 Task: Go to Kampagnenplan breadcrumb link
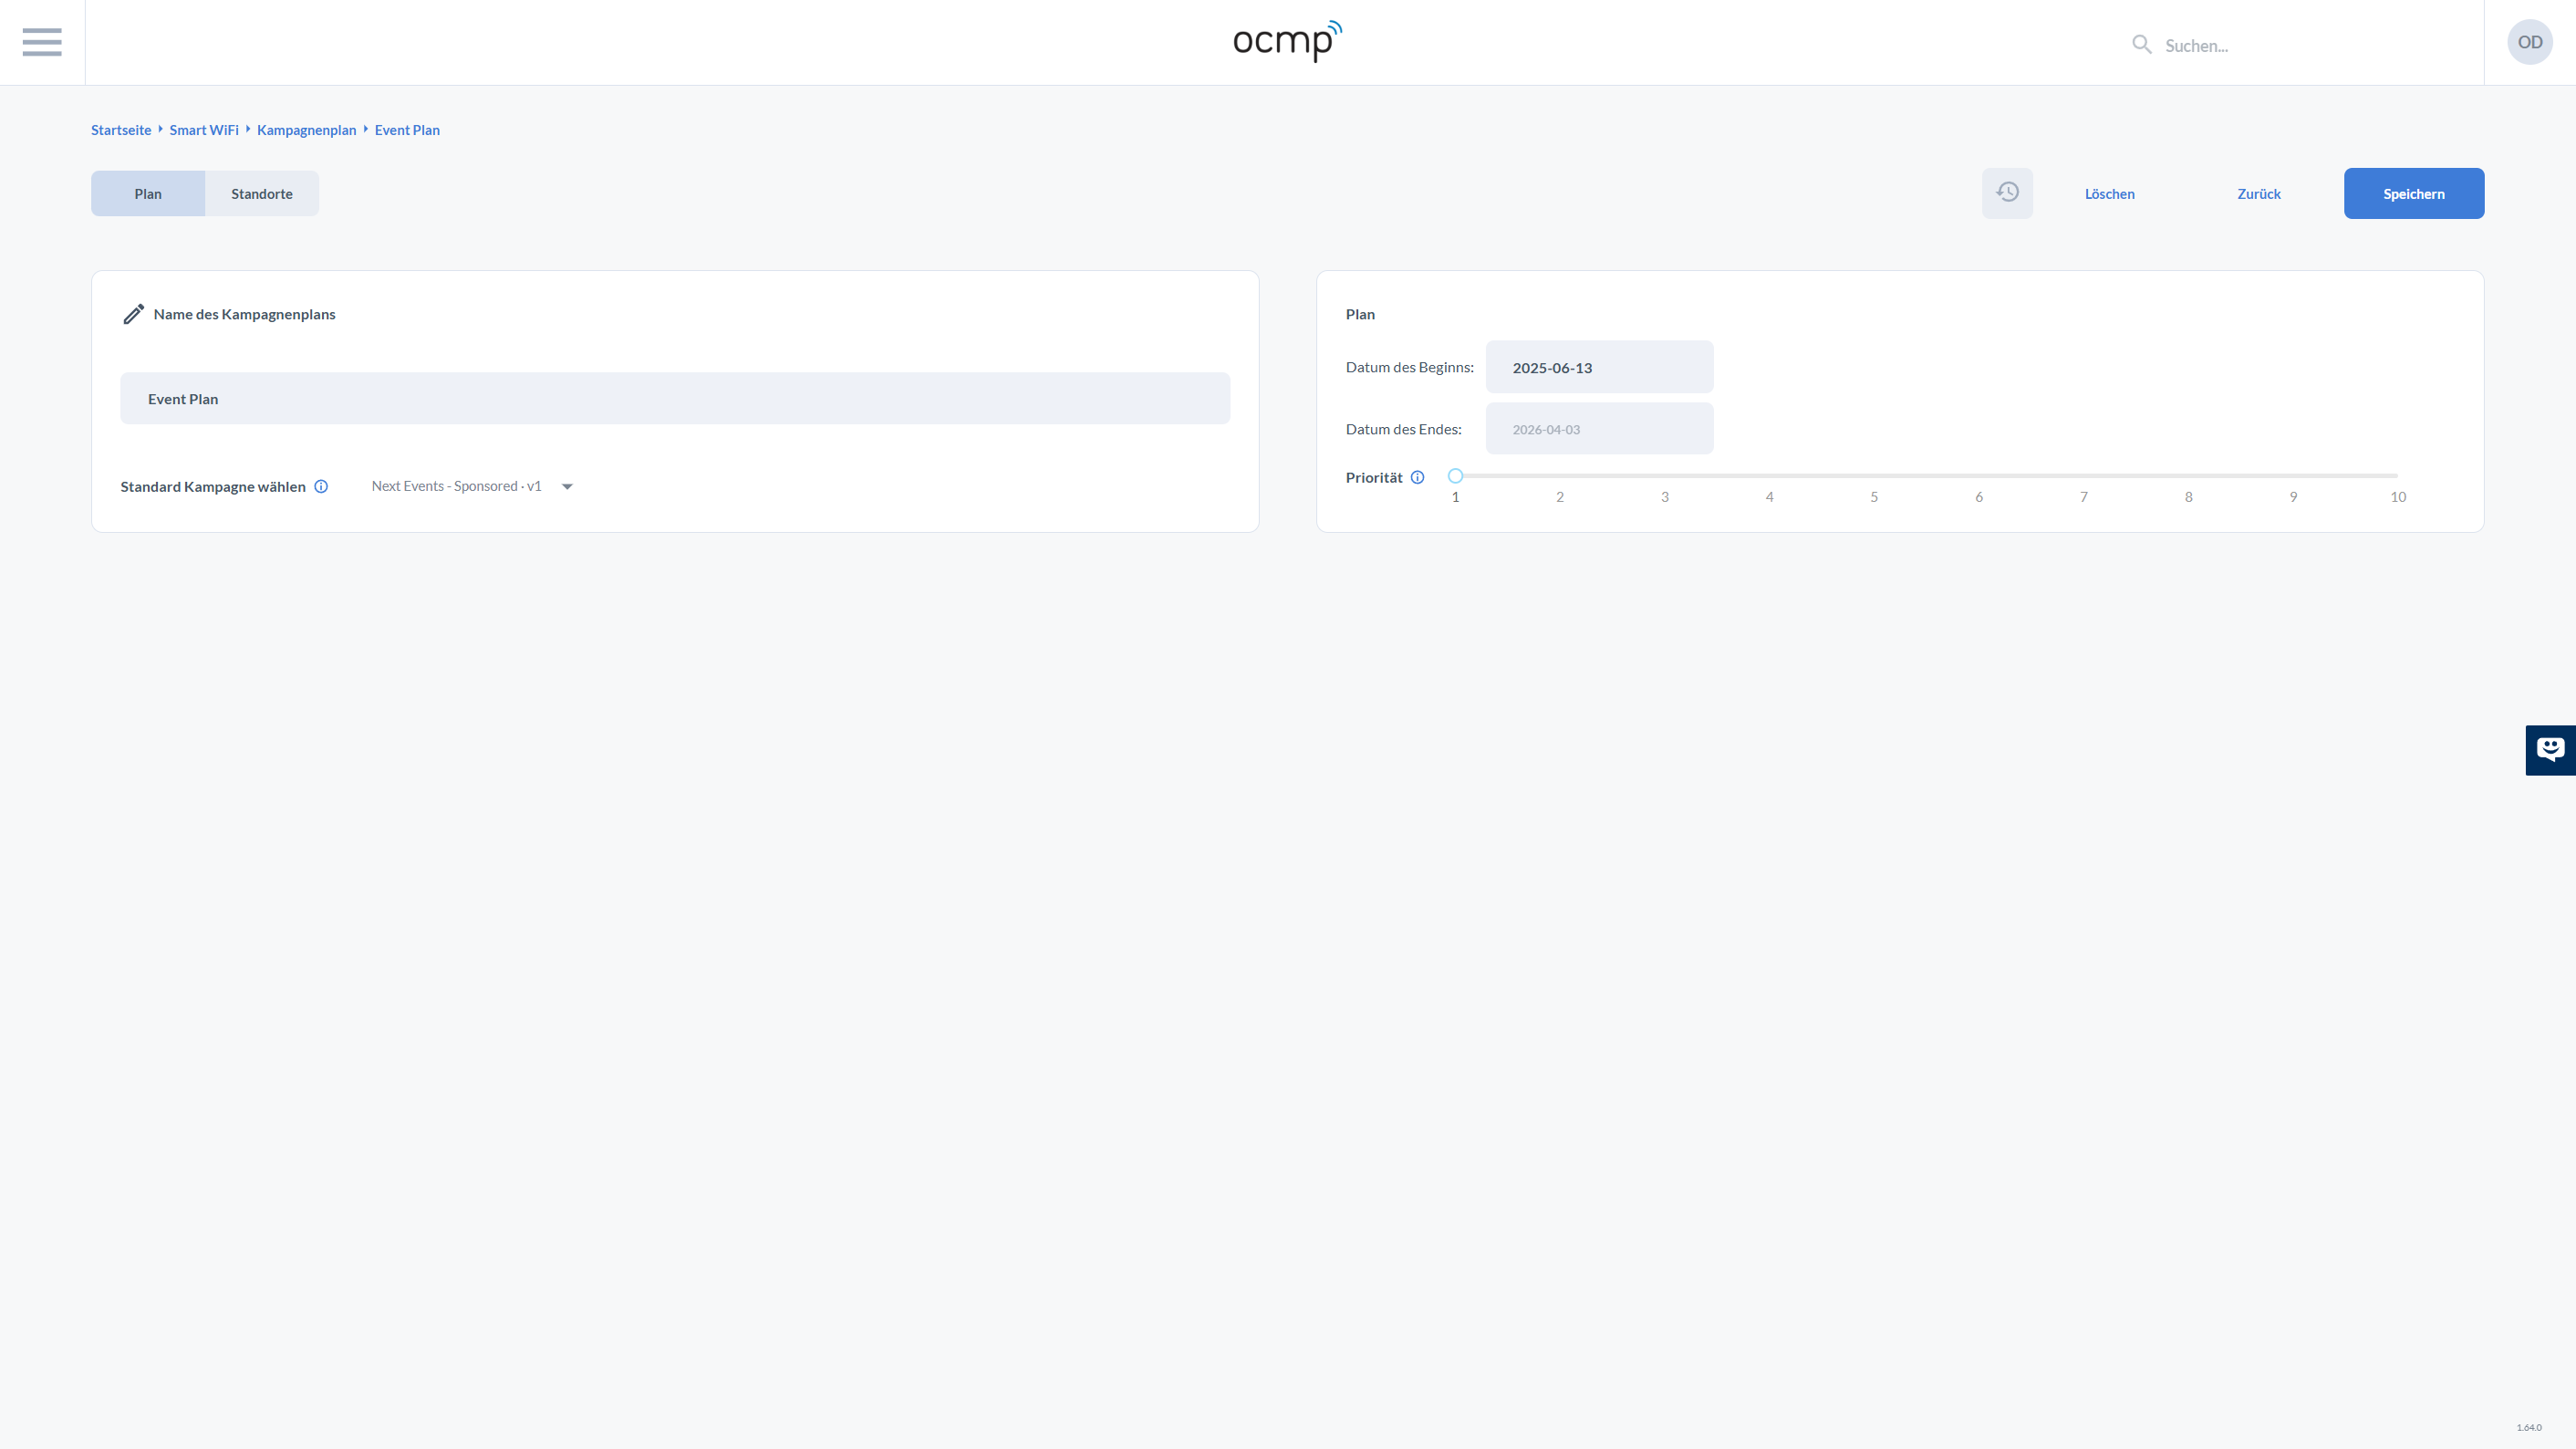coord(306,130)
